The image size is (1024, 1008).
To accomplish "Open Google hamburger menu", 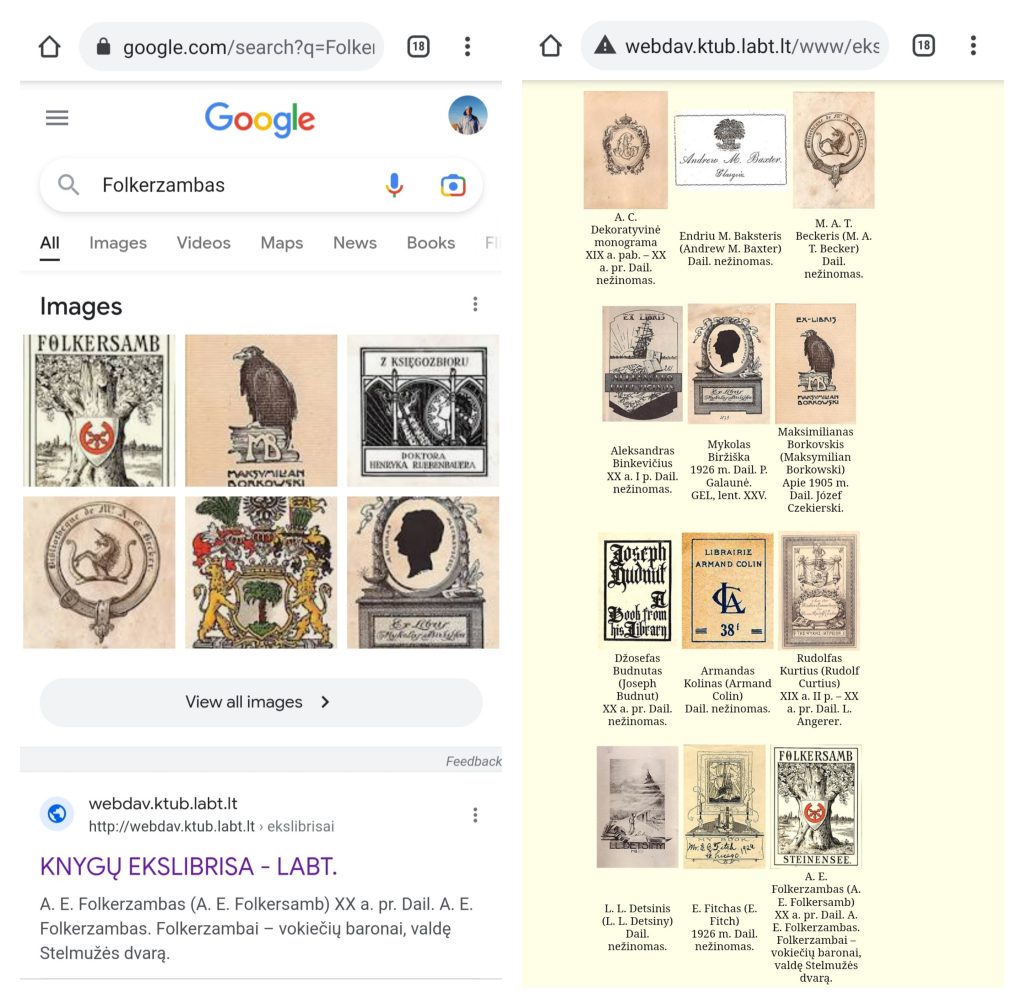I will 57,118.
